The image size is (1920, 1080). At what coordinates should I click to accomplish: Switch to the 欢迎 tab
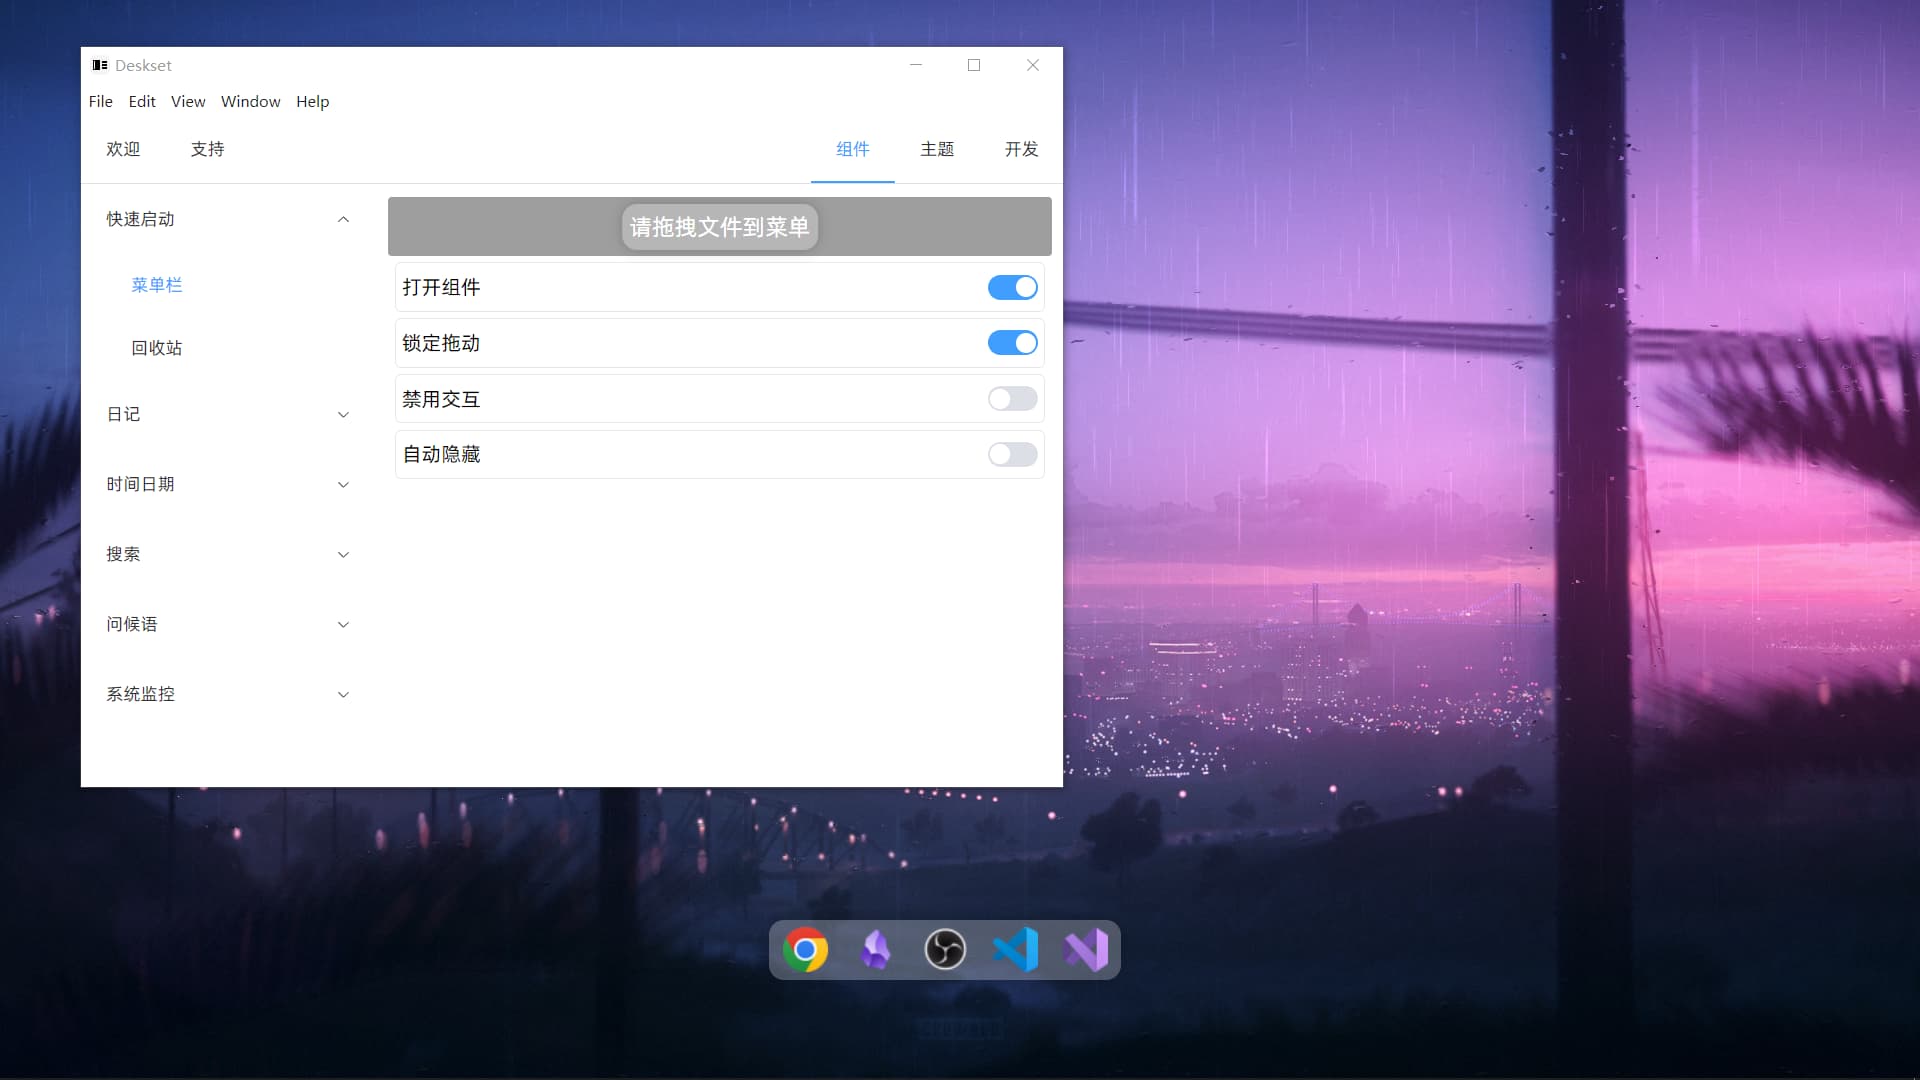(123, 149)
